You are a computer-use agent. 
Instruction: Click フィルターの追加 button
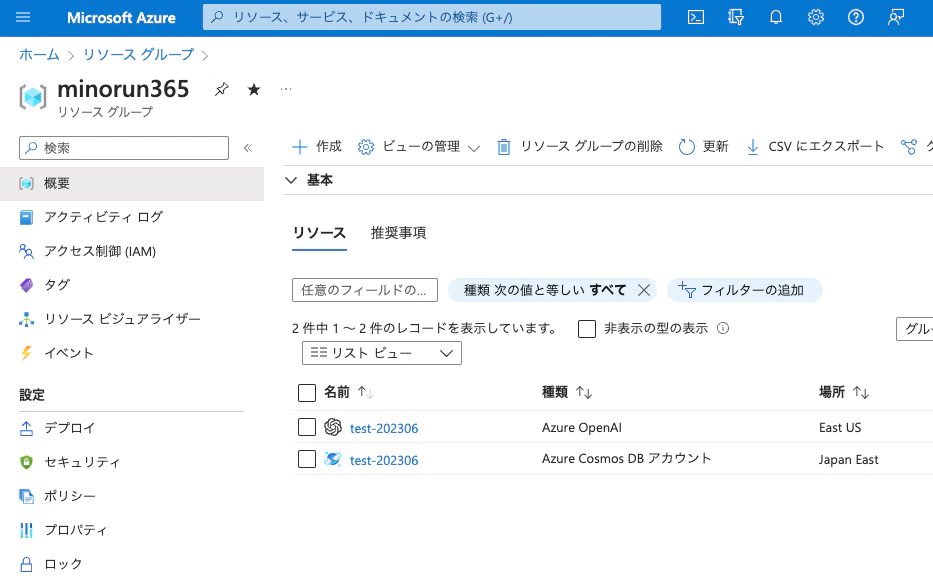tap(744, 290)
